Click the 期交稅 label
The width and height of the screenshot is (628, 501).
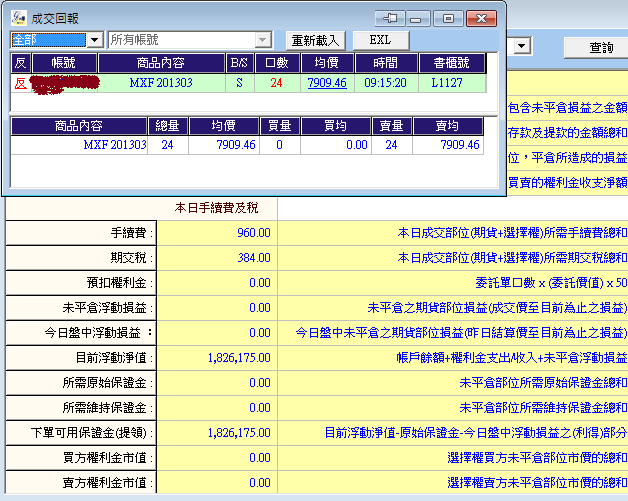click(132, 258)
